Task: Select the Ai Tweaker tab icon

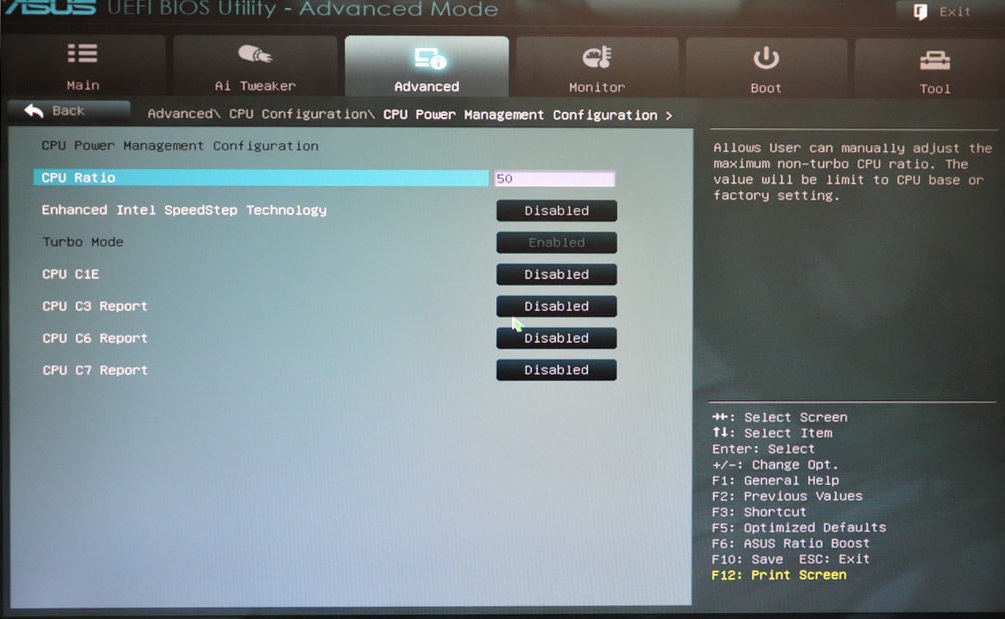Action: coord(255,54)
